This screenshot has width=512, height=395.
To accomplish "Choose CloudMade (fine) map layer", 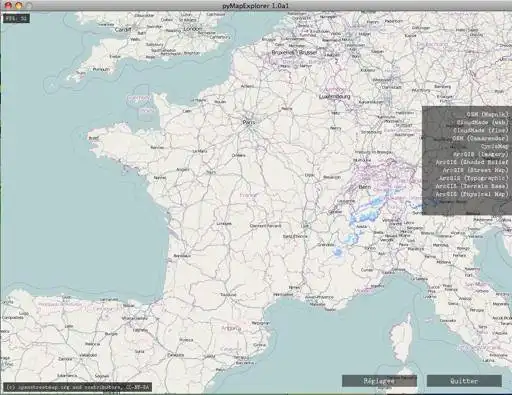I will click(x=481, y=130).
